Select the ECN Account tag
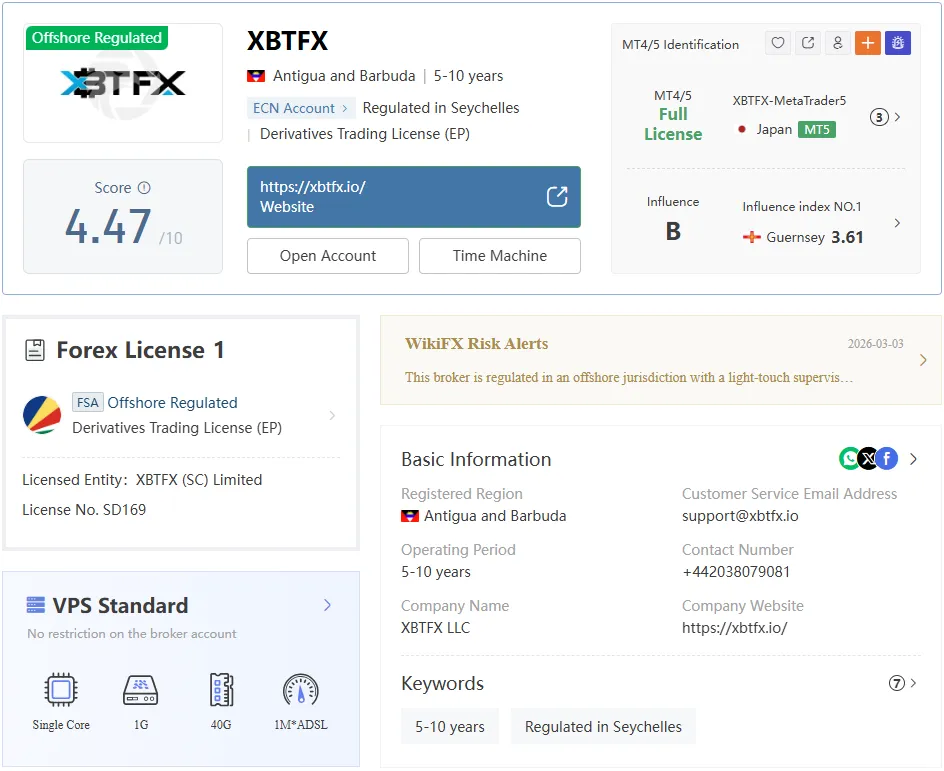Viewport: 944px width, 771px height. [x=300, y=108]
